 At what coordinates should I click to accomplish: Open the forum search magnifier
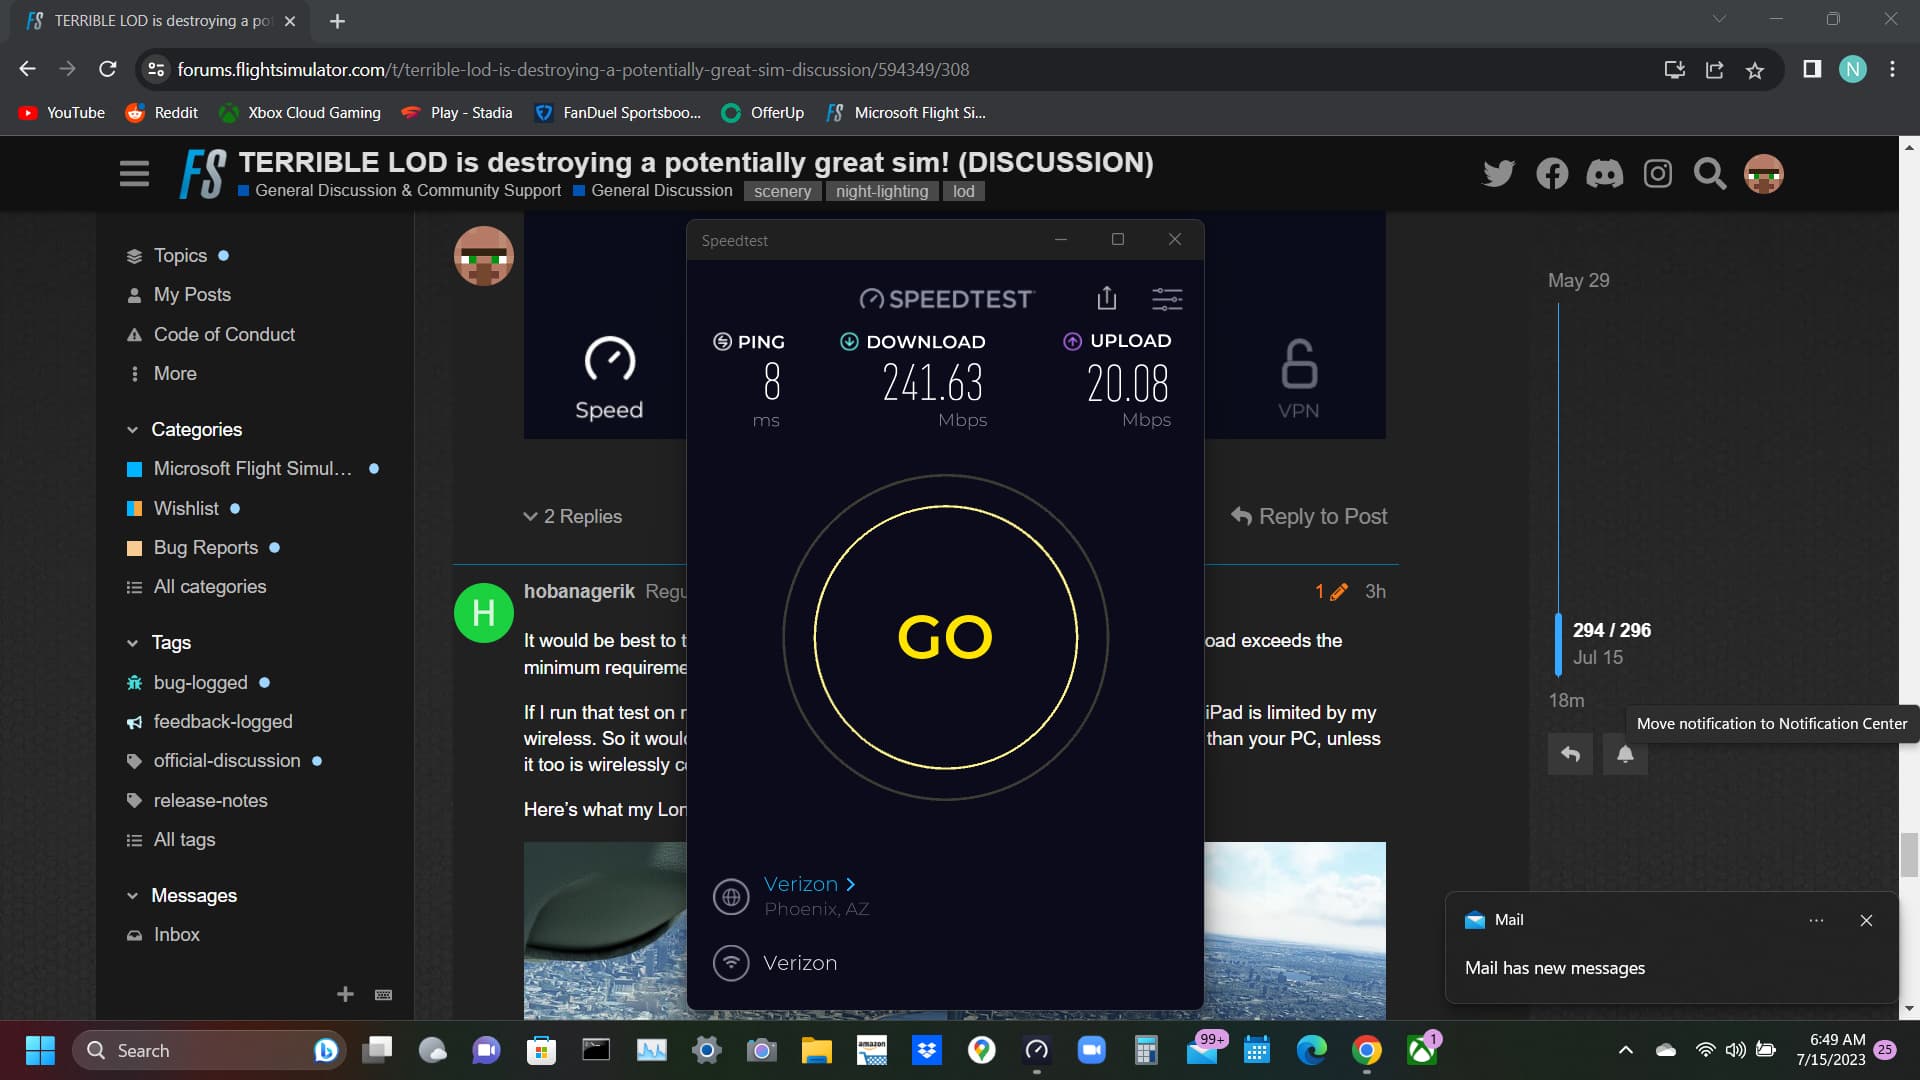tap(1710, 174)
